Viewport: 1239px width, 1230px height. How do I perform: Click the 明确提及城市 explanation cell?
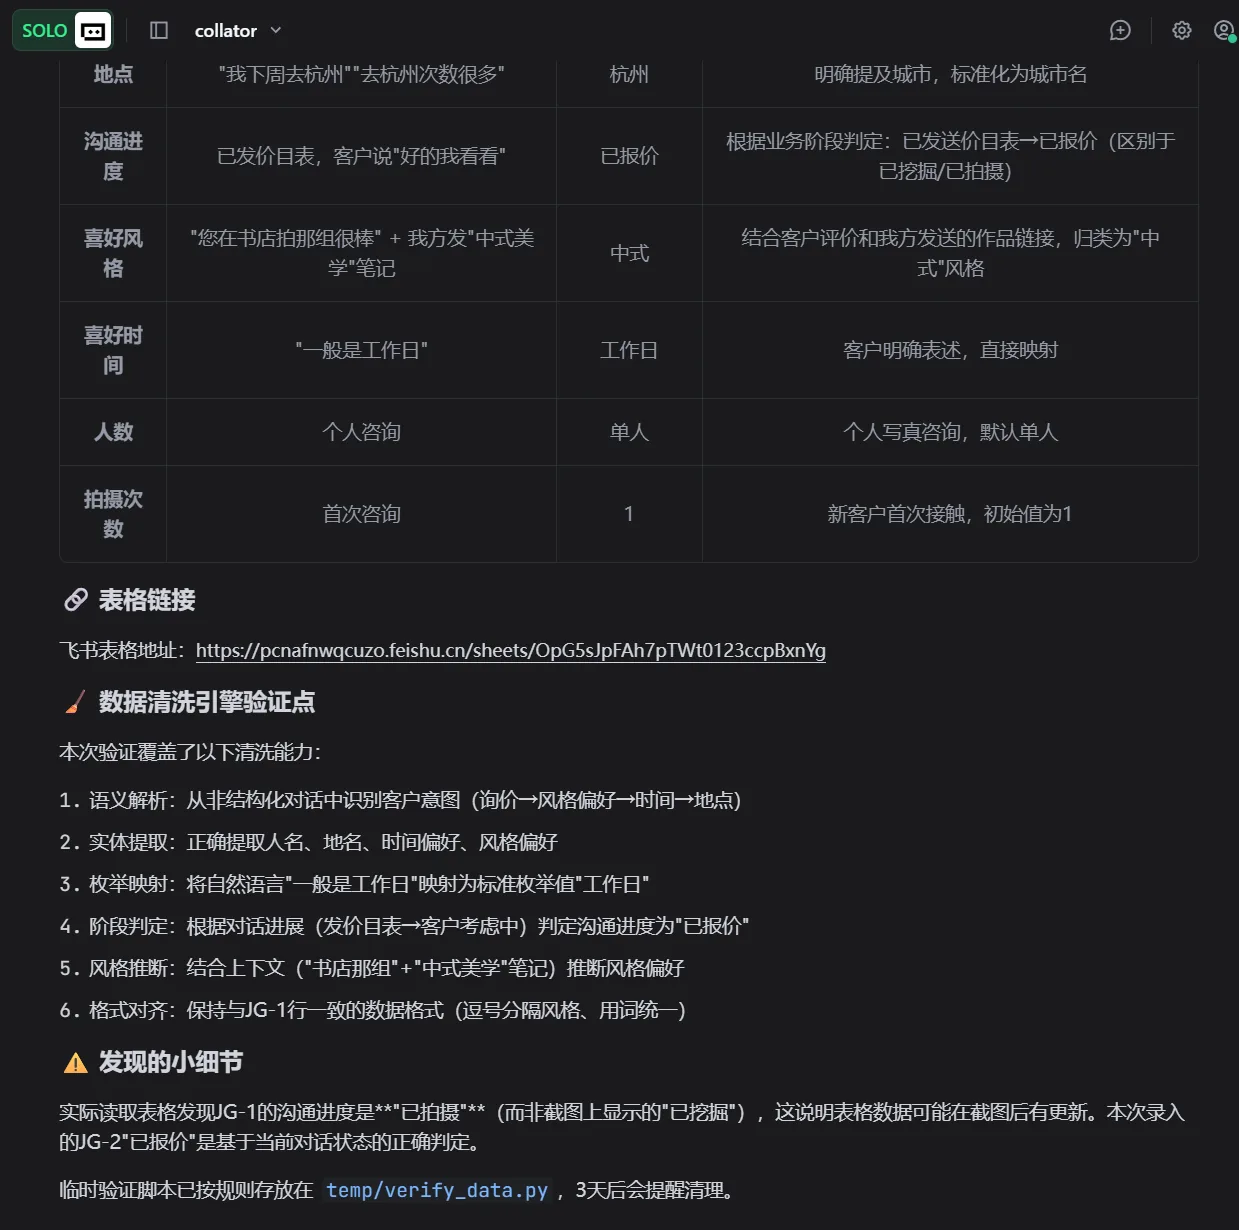click(950, 75)
